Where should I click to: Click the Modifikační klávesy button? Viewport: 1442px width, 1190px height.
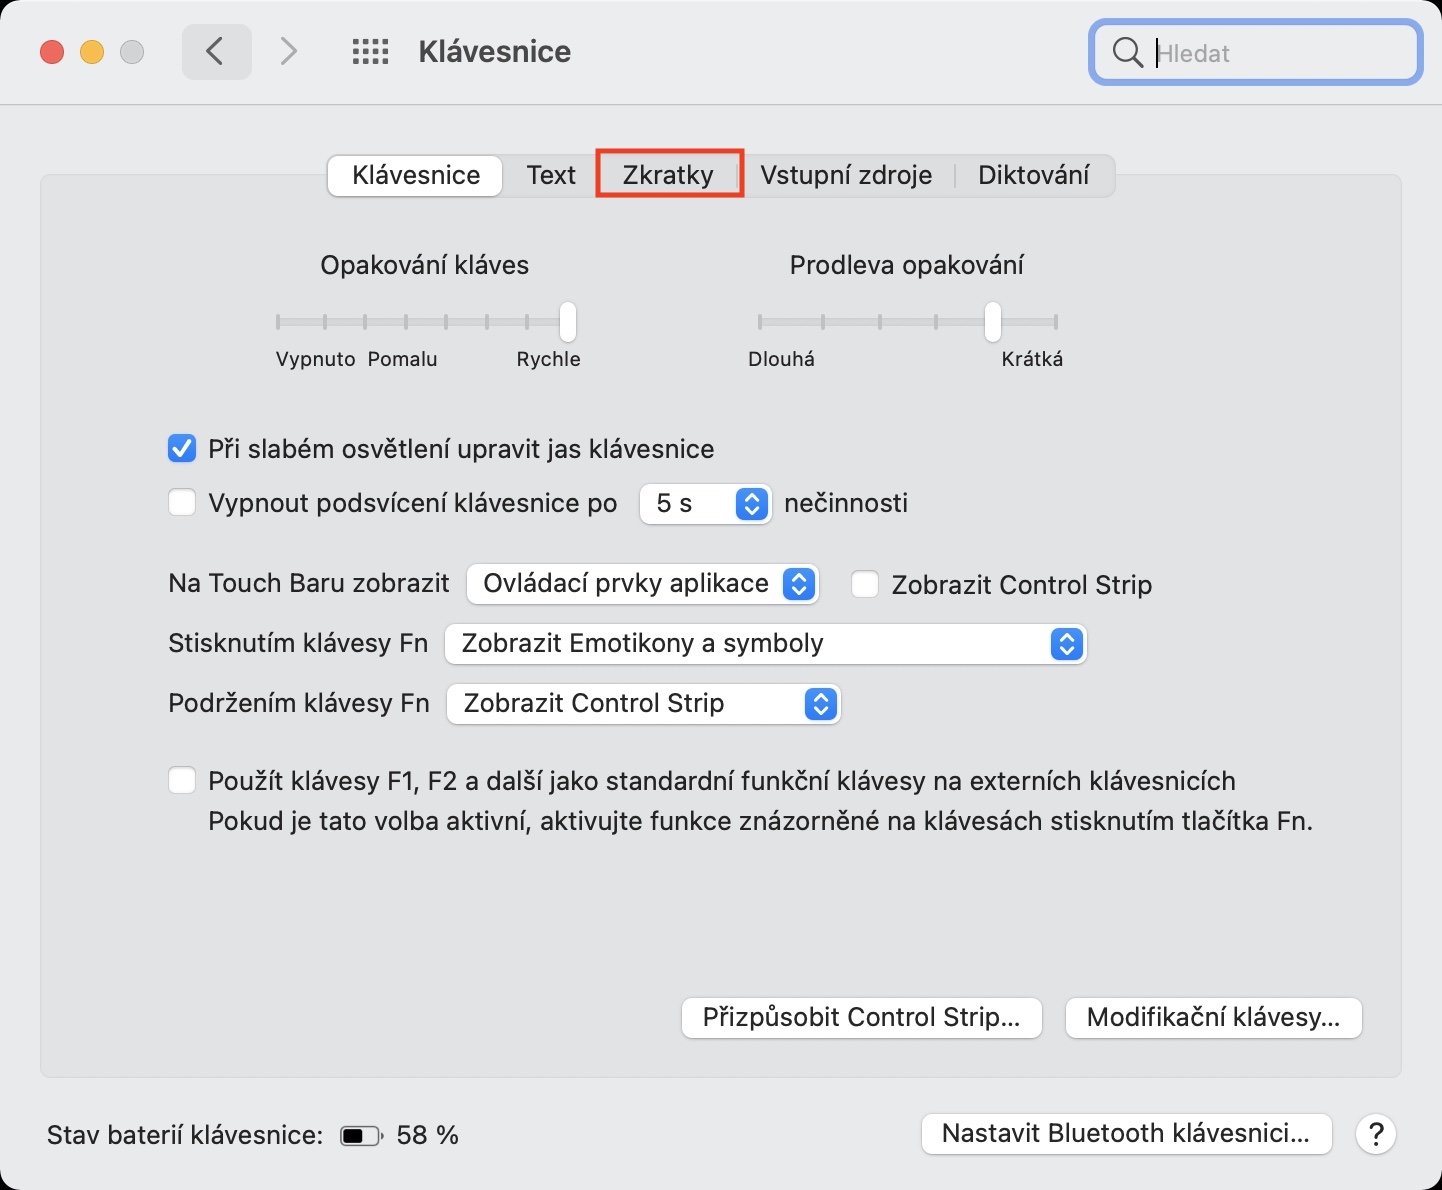click(1213, 1018)
